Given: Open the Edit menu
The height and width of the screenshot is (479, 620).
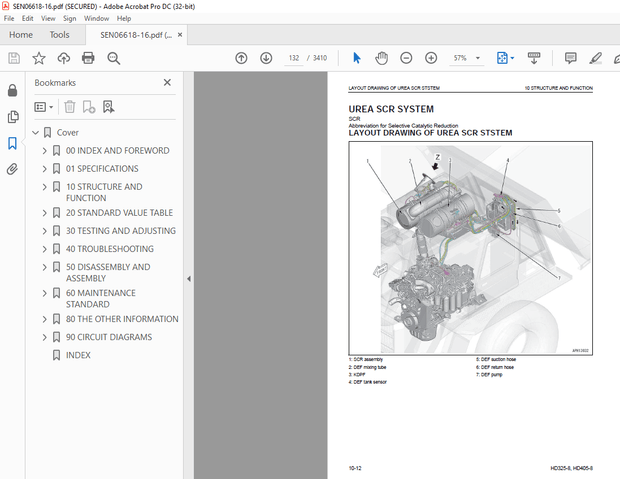Looking at the screenshot, I should 27,18.
